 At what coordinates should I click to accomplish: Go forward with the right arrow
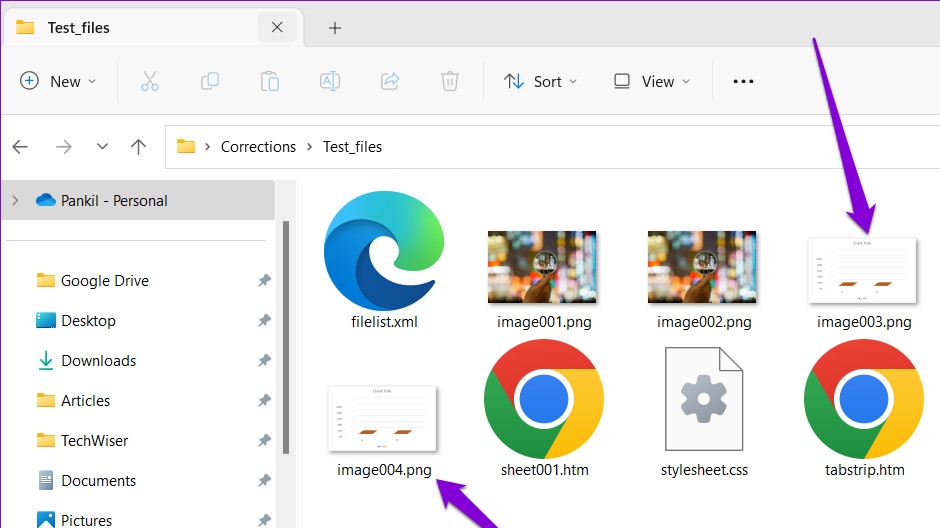click(64, 147)
